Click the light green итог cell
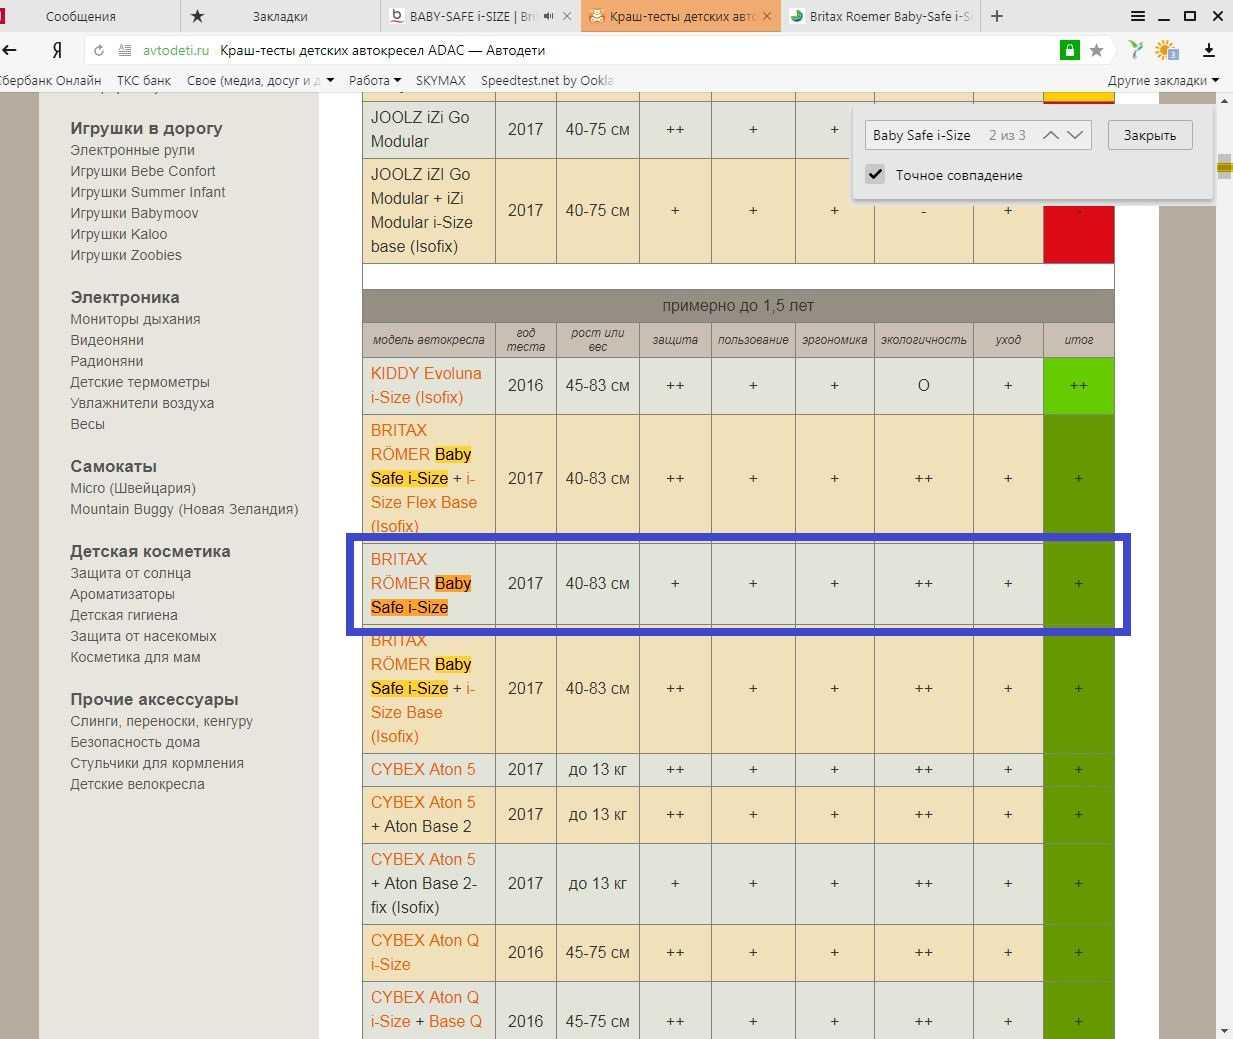 (x=1078, y=385)
